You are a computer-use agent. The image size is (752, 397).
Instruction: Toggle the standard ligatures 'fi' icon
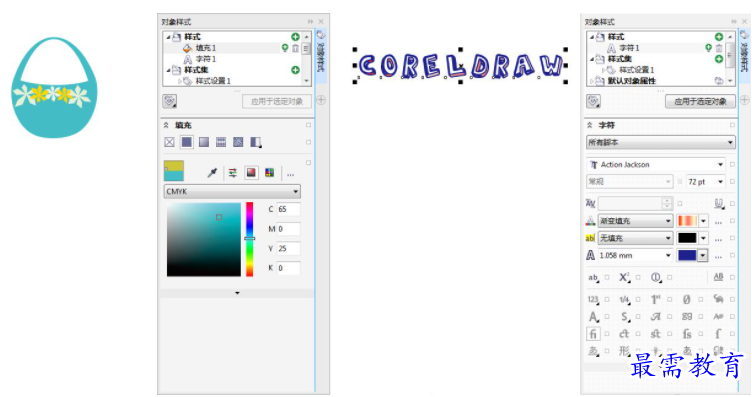(x=593, y=334)
